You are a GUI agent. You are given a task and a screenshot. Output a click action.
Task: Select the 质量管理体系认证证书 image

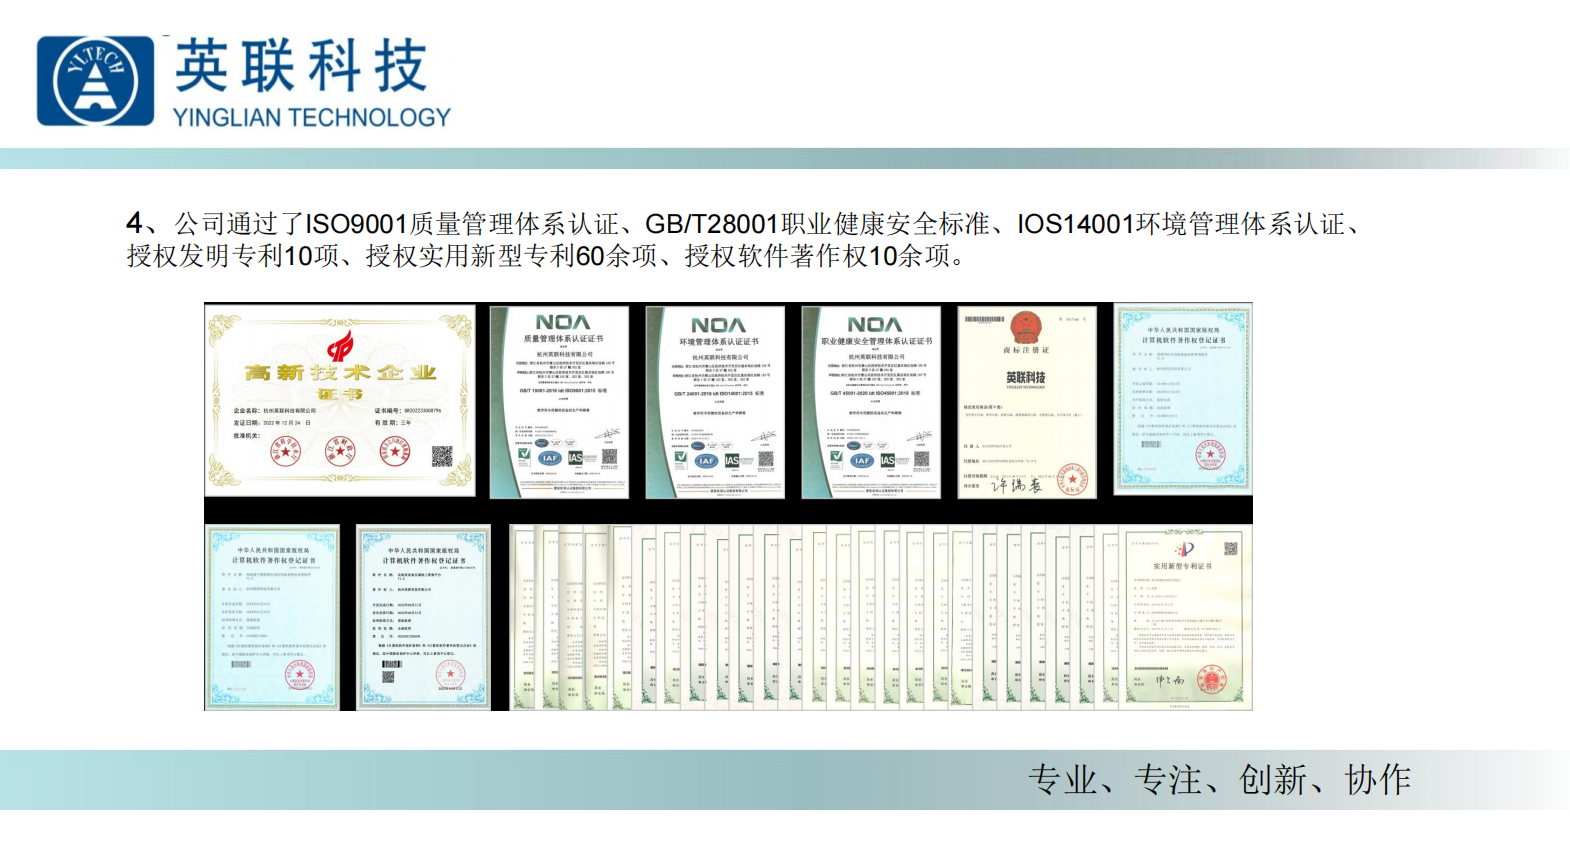click(560, 402)
